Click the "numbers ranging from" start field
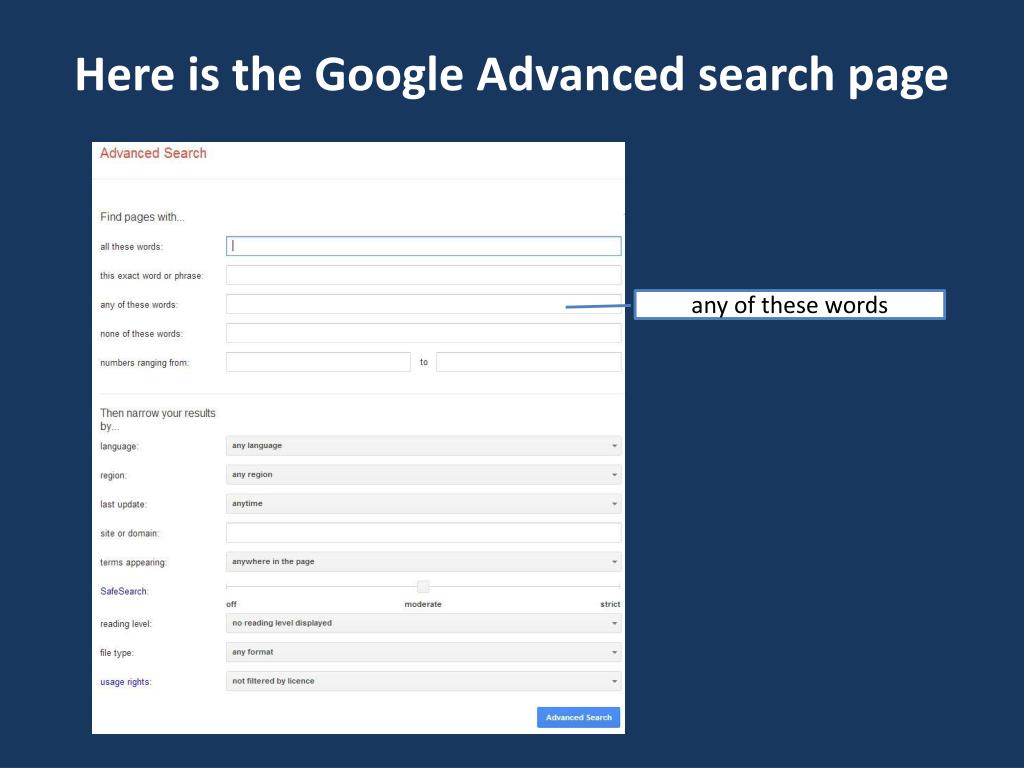Image resolution: width=1024 pixels, height=768 pixels. tap(318, 362)
